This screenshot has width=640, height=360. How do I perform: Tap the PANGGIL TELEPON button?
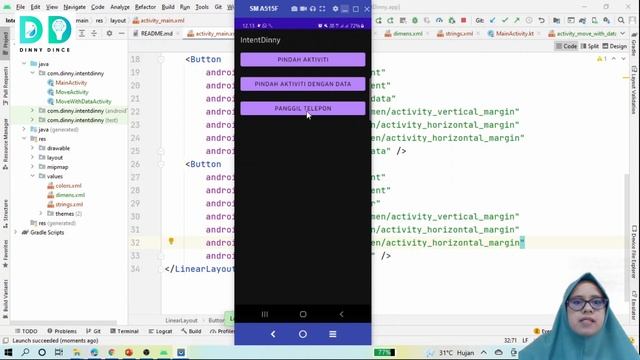point(302,109)
